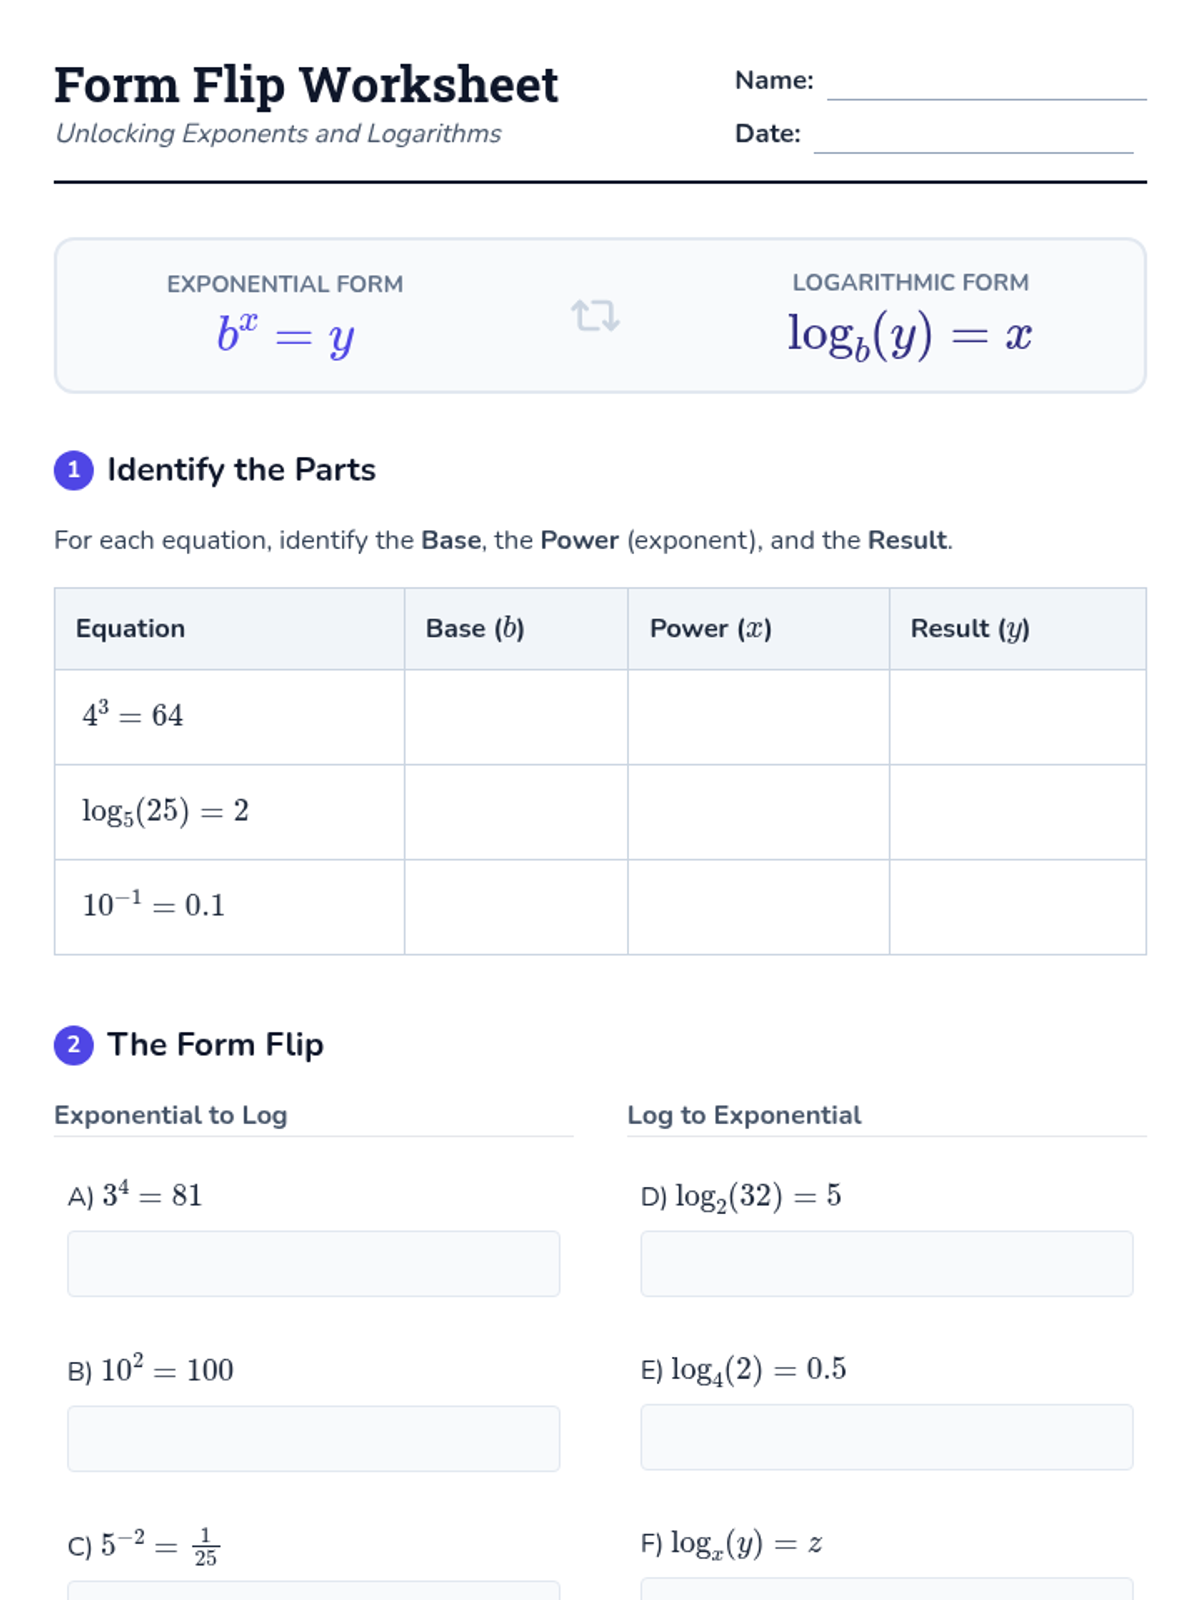Image resolution: width=1200 pixels, height=1600 pixels.
Task: Click the section 2 number badge
Action: click(73, 1045)
